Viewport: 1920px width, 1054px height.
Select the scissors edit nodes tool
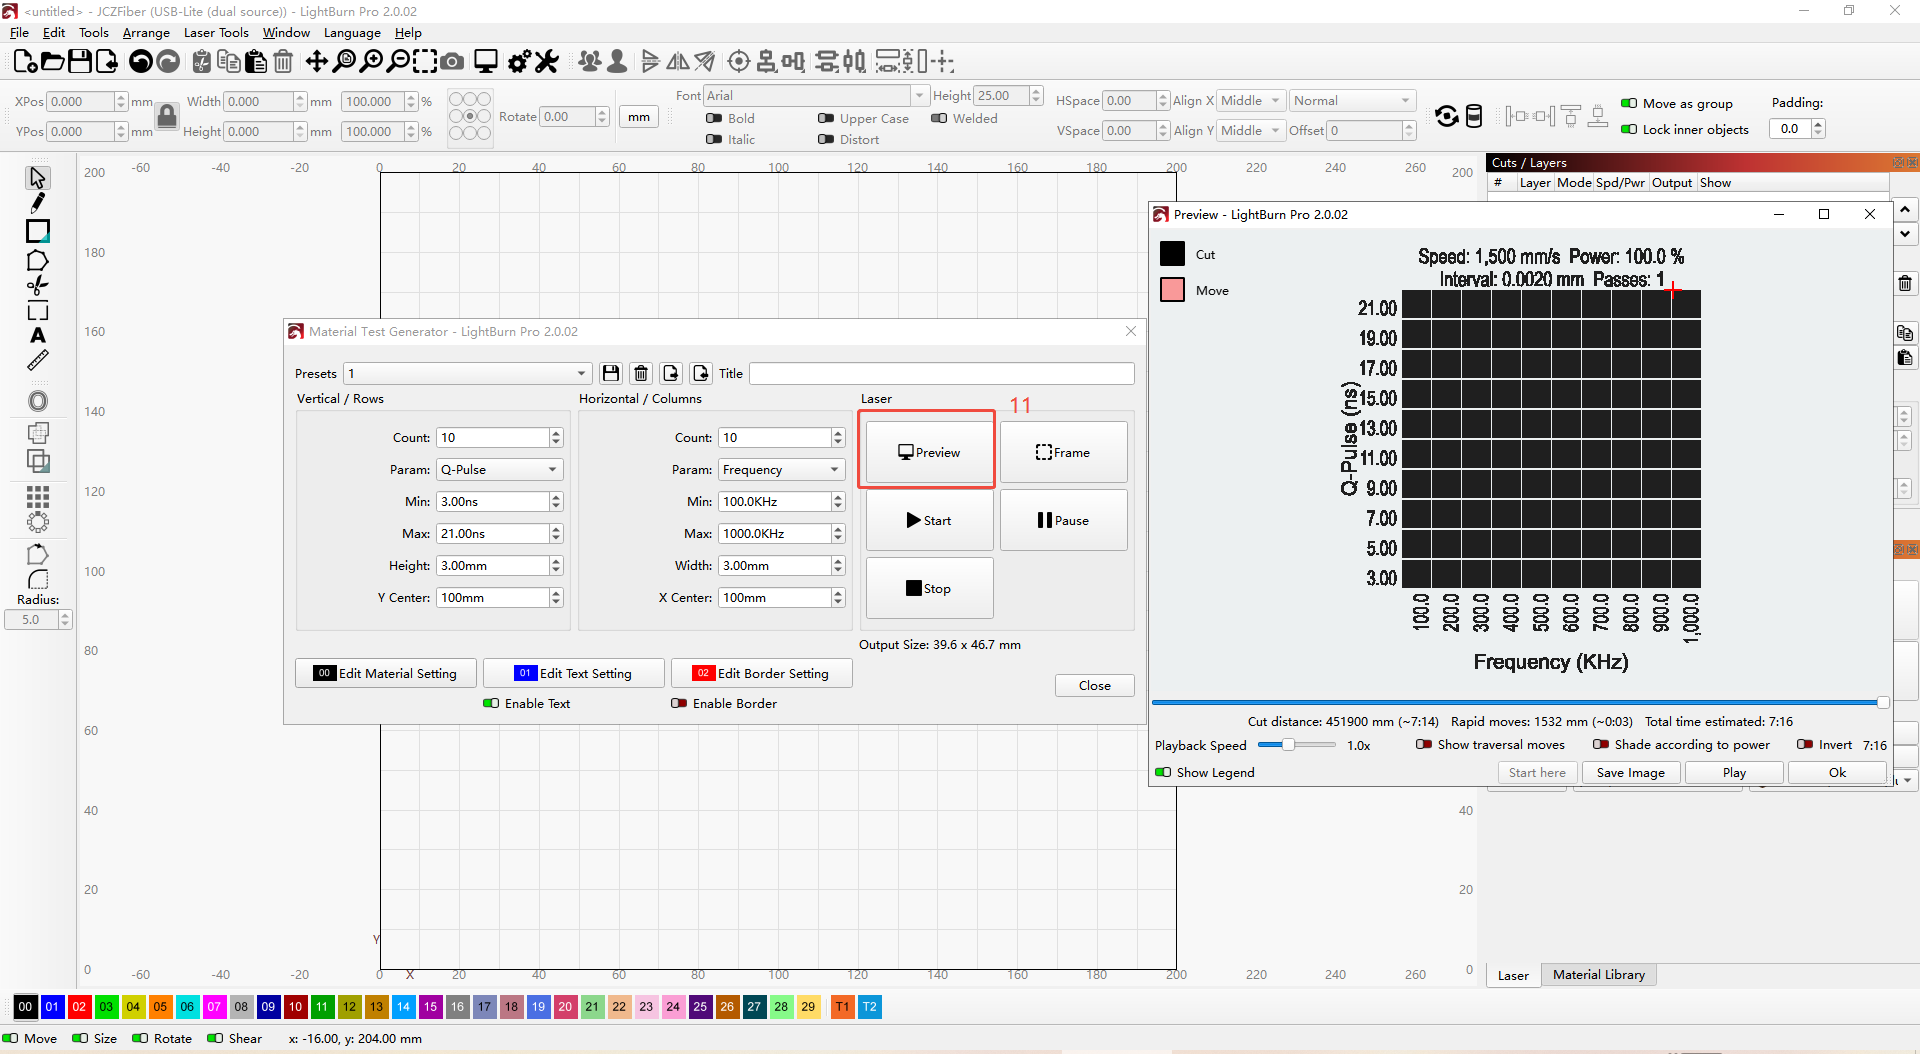[38, 286]
